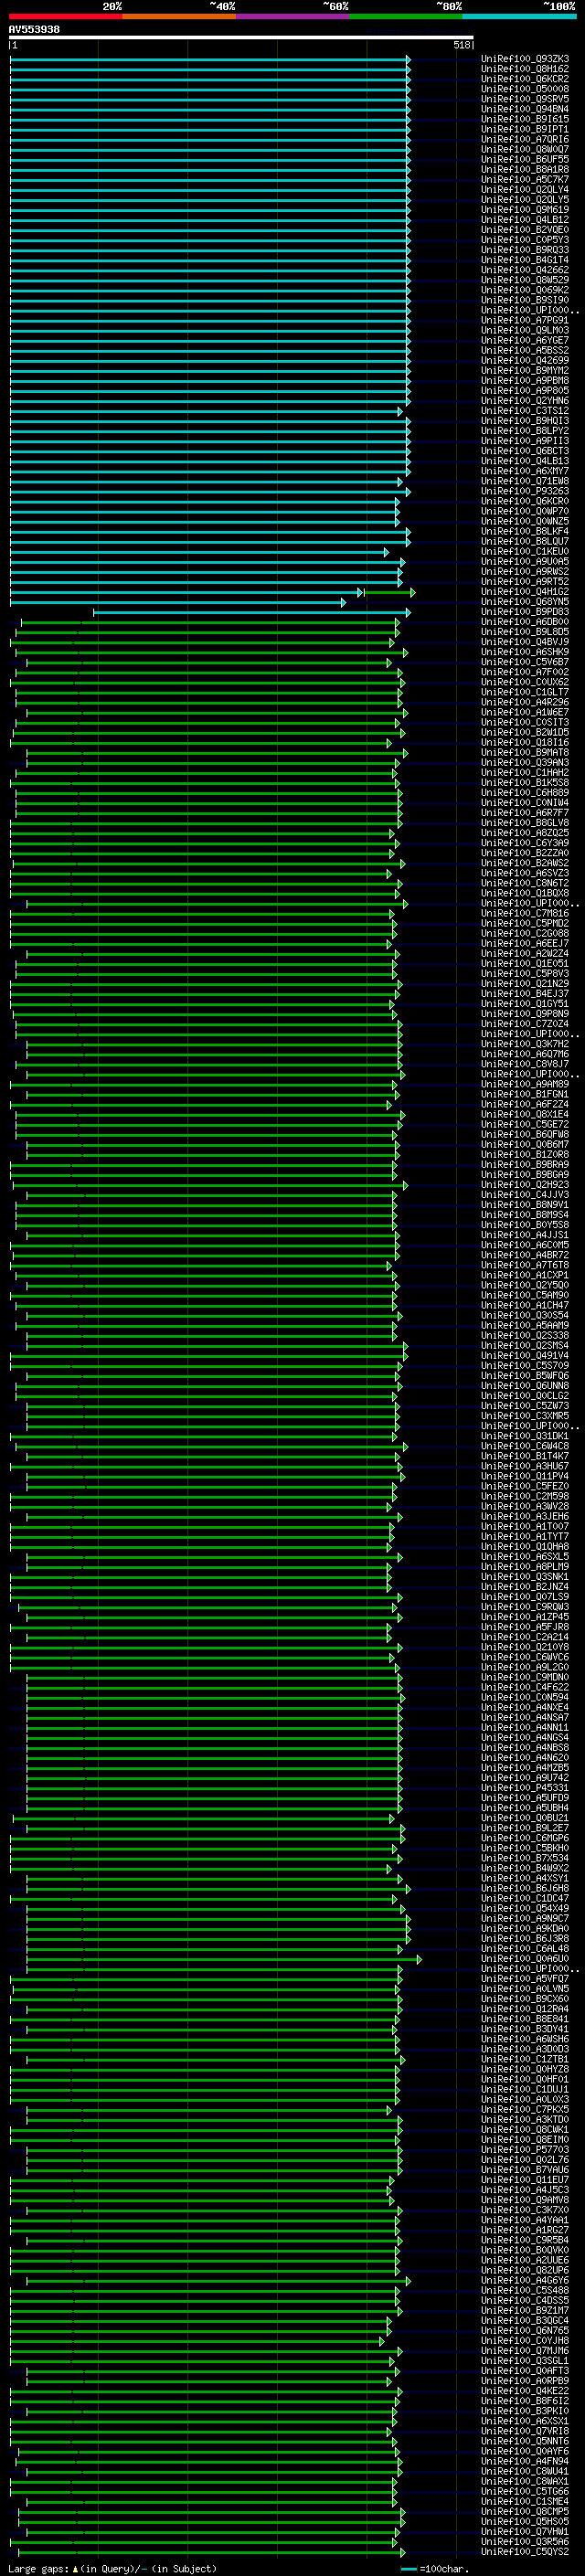The height and width of the screenshot is (2576, 585).
Task: Select label UniRef100_Q12RA4
Action: click(525, 2009)
